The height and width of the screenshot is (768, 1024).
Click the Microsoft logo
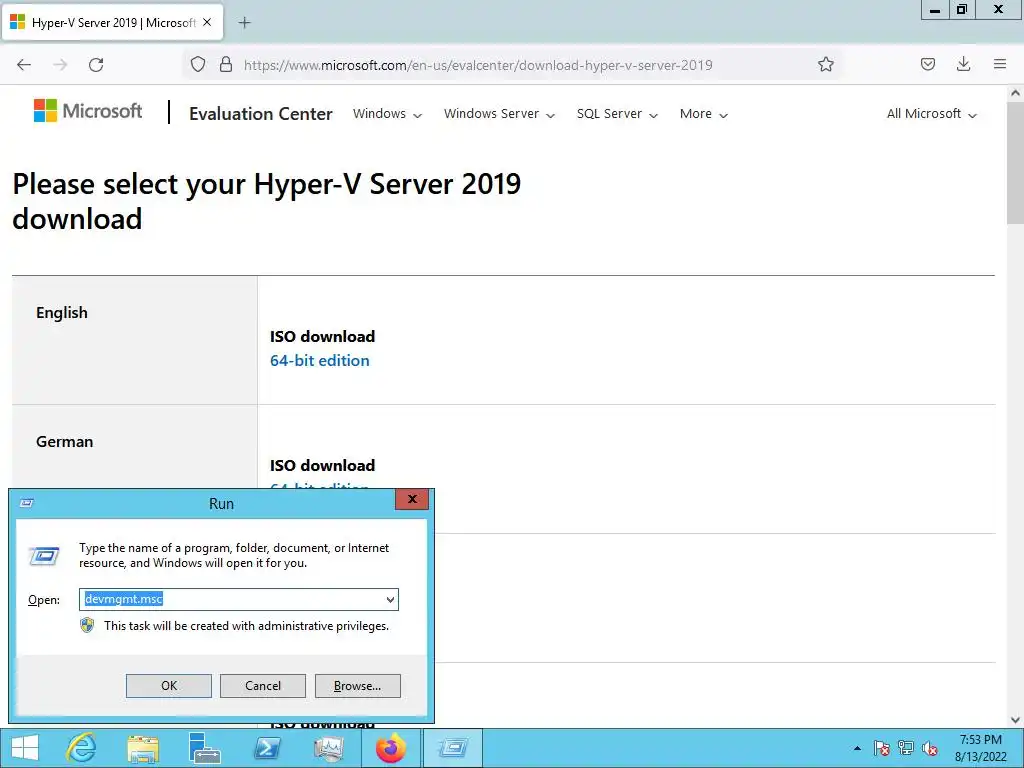(x=88, y=111)
